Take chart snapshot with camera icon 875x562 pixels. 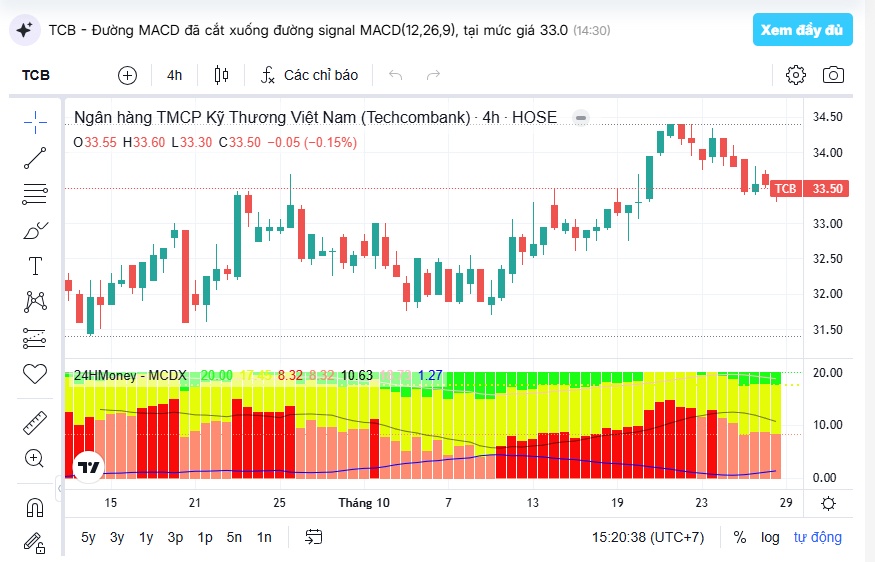coord(833,75)
